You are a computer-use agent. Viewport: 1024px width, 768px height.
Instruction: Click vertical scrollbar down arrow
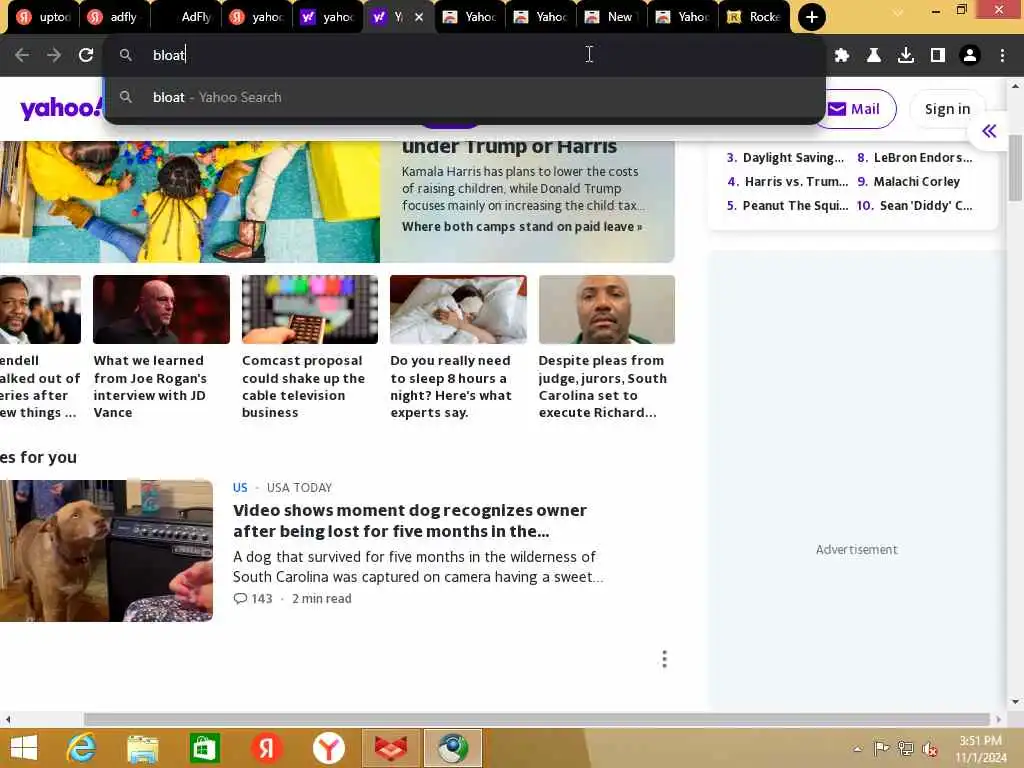pos(1015,702)
